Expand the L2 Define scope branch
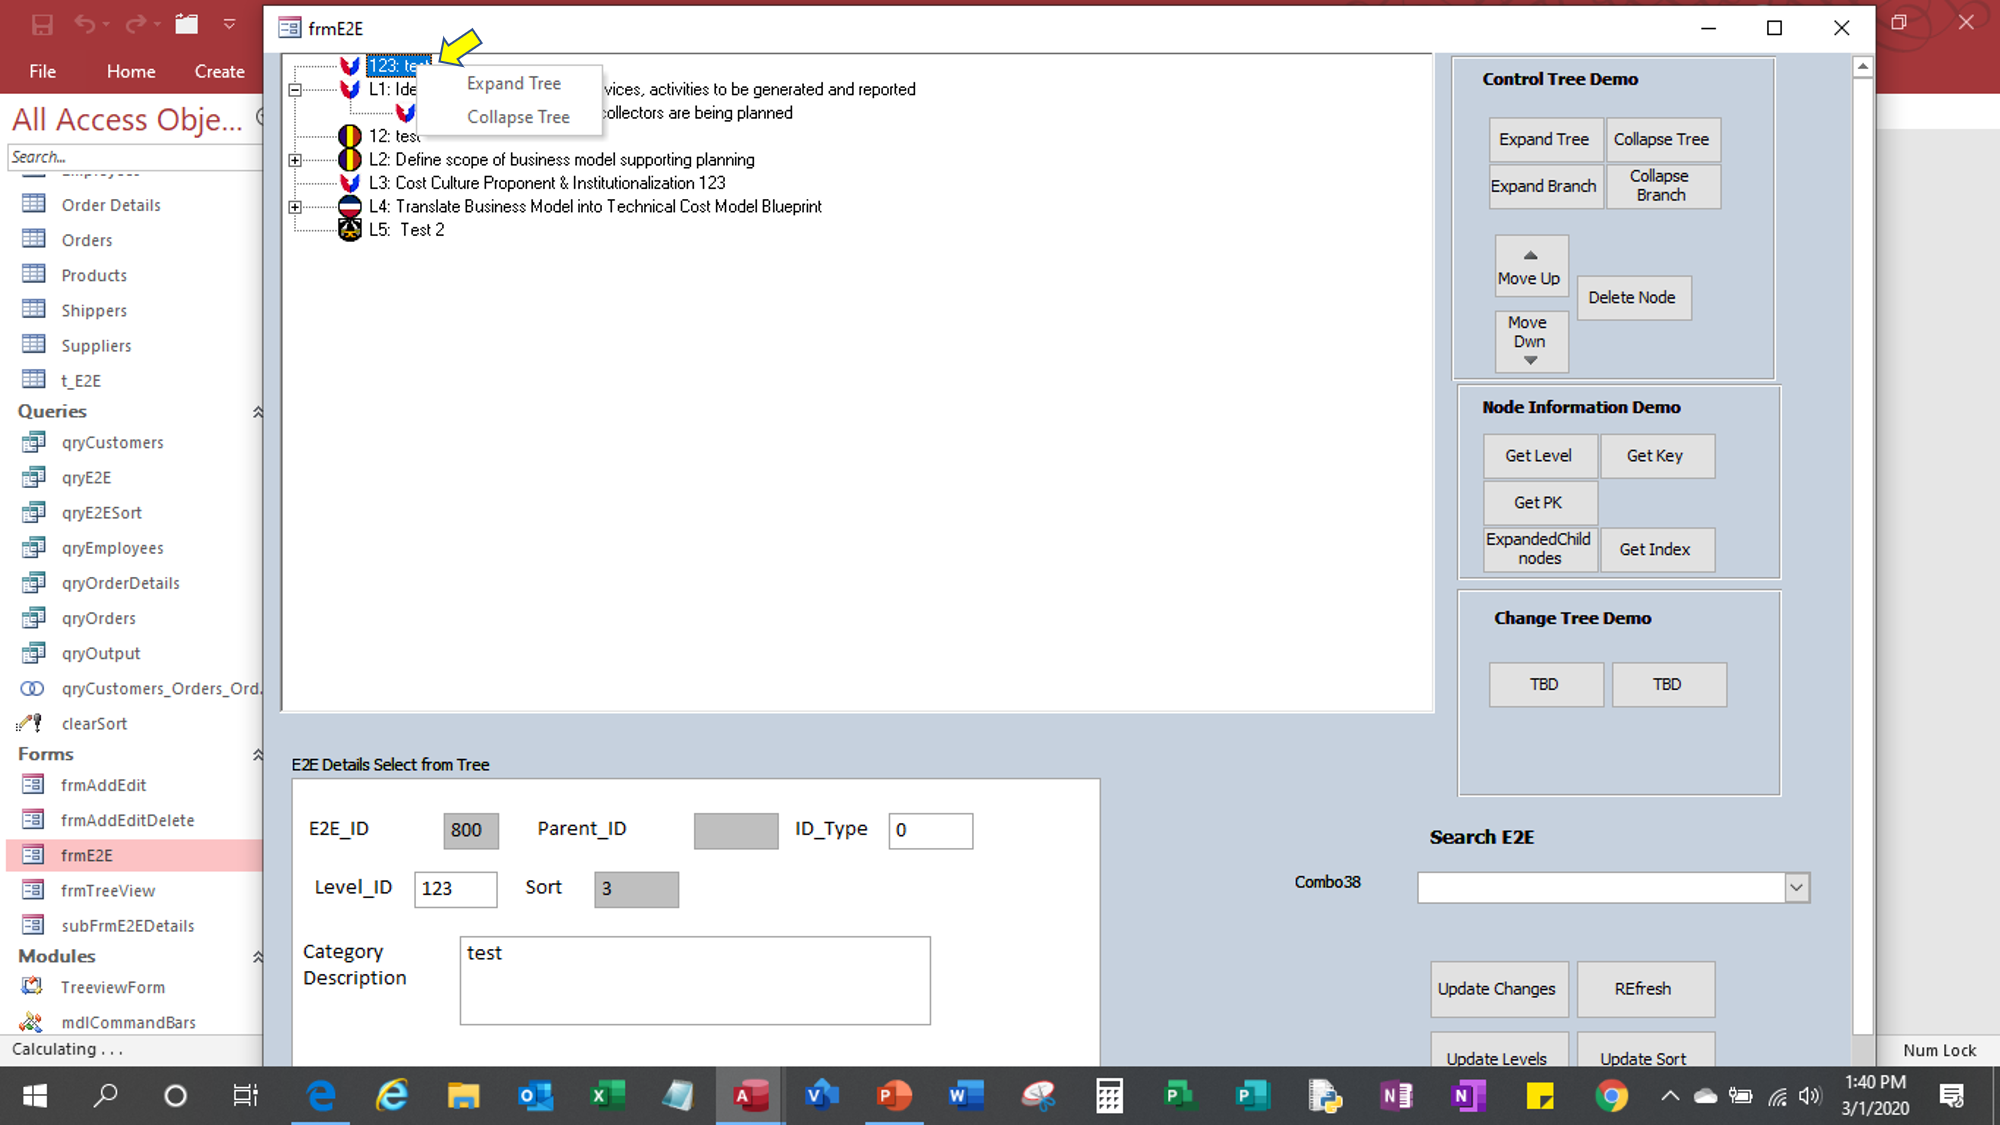Image resolution: width=2000 pixels, height=1125 pixels. click(295, 160)
